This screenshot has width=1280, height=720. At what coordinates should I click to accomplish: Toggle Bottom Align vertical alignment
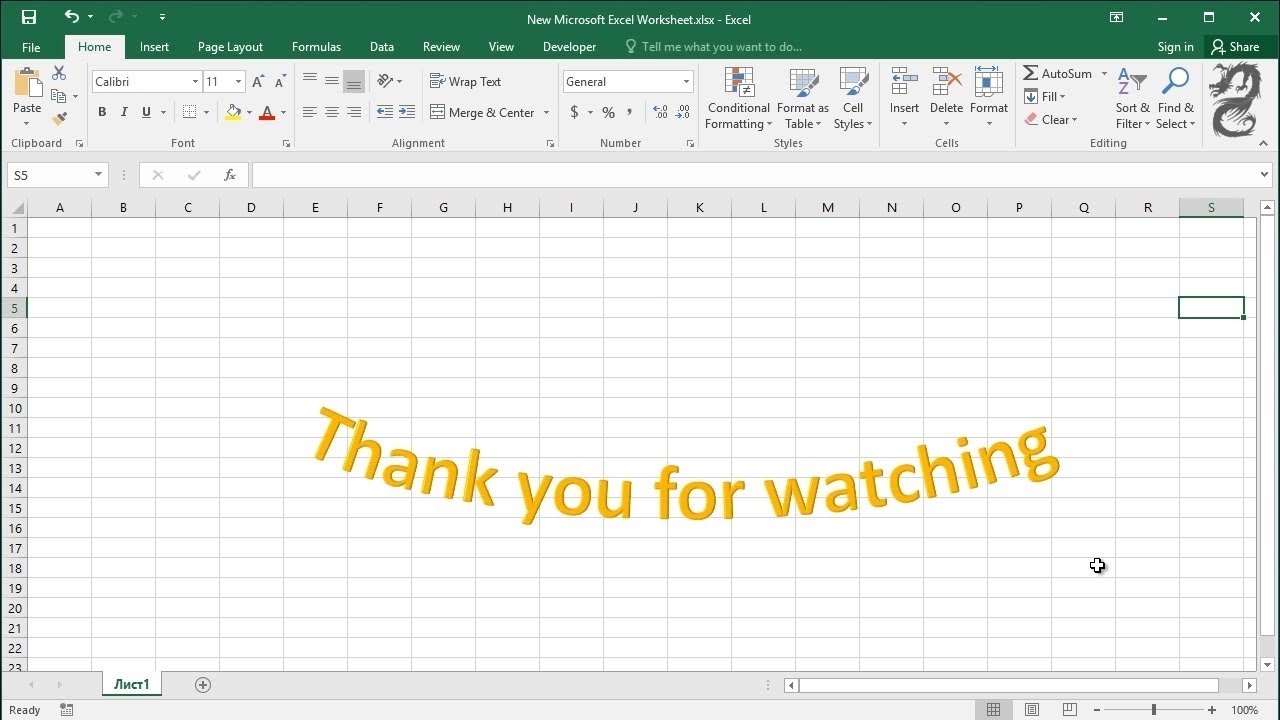[353, 82]
